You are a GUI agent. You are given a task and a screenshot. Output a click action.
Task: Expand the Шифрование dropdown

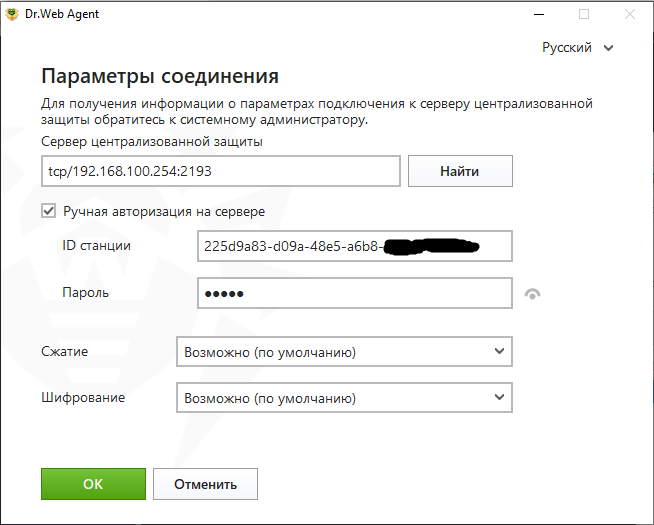[344, 398]
